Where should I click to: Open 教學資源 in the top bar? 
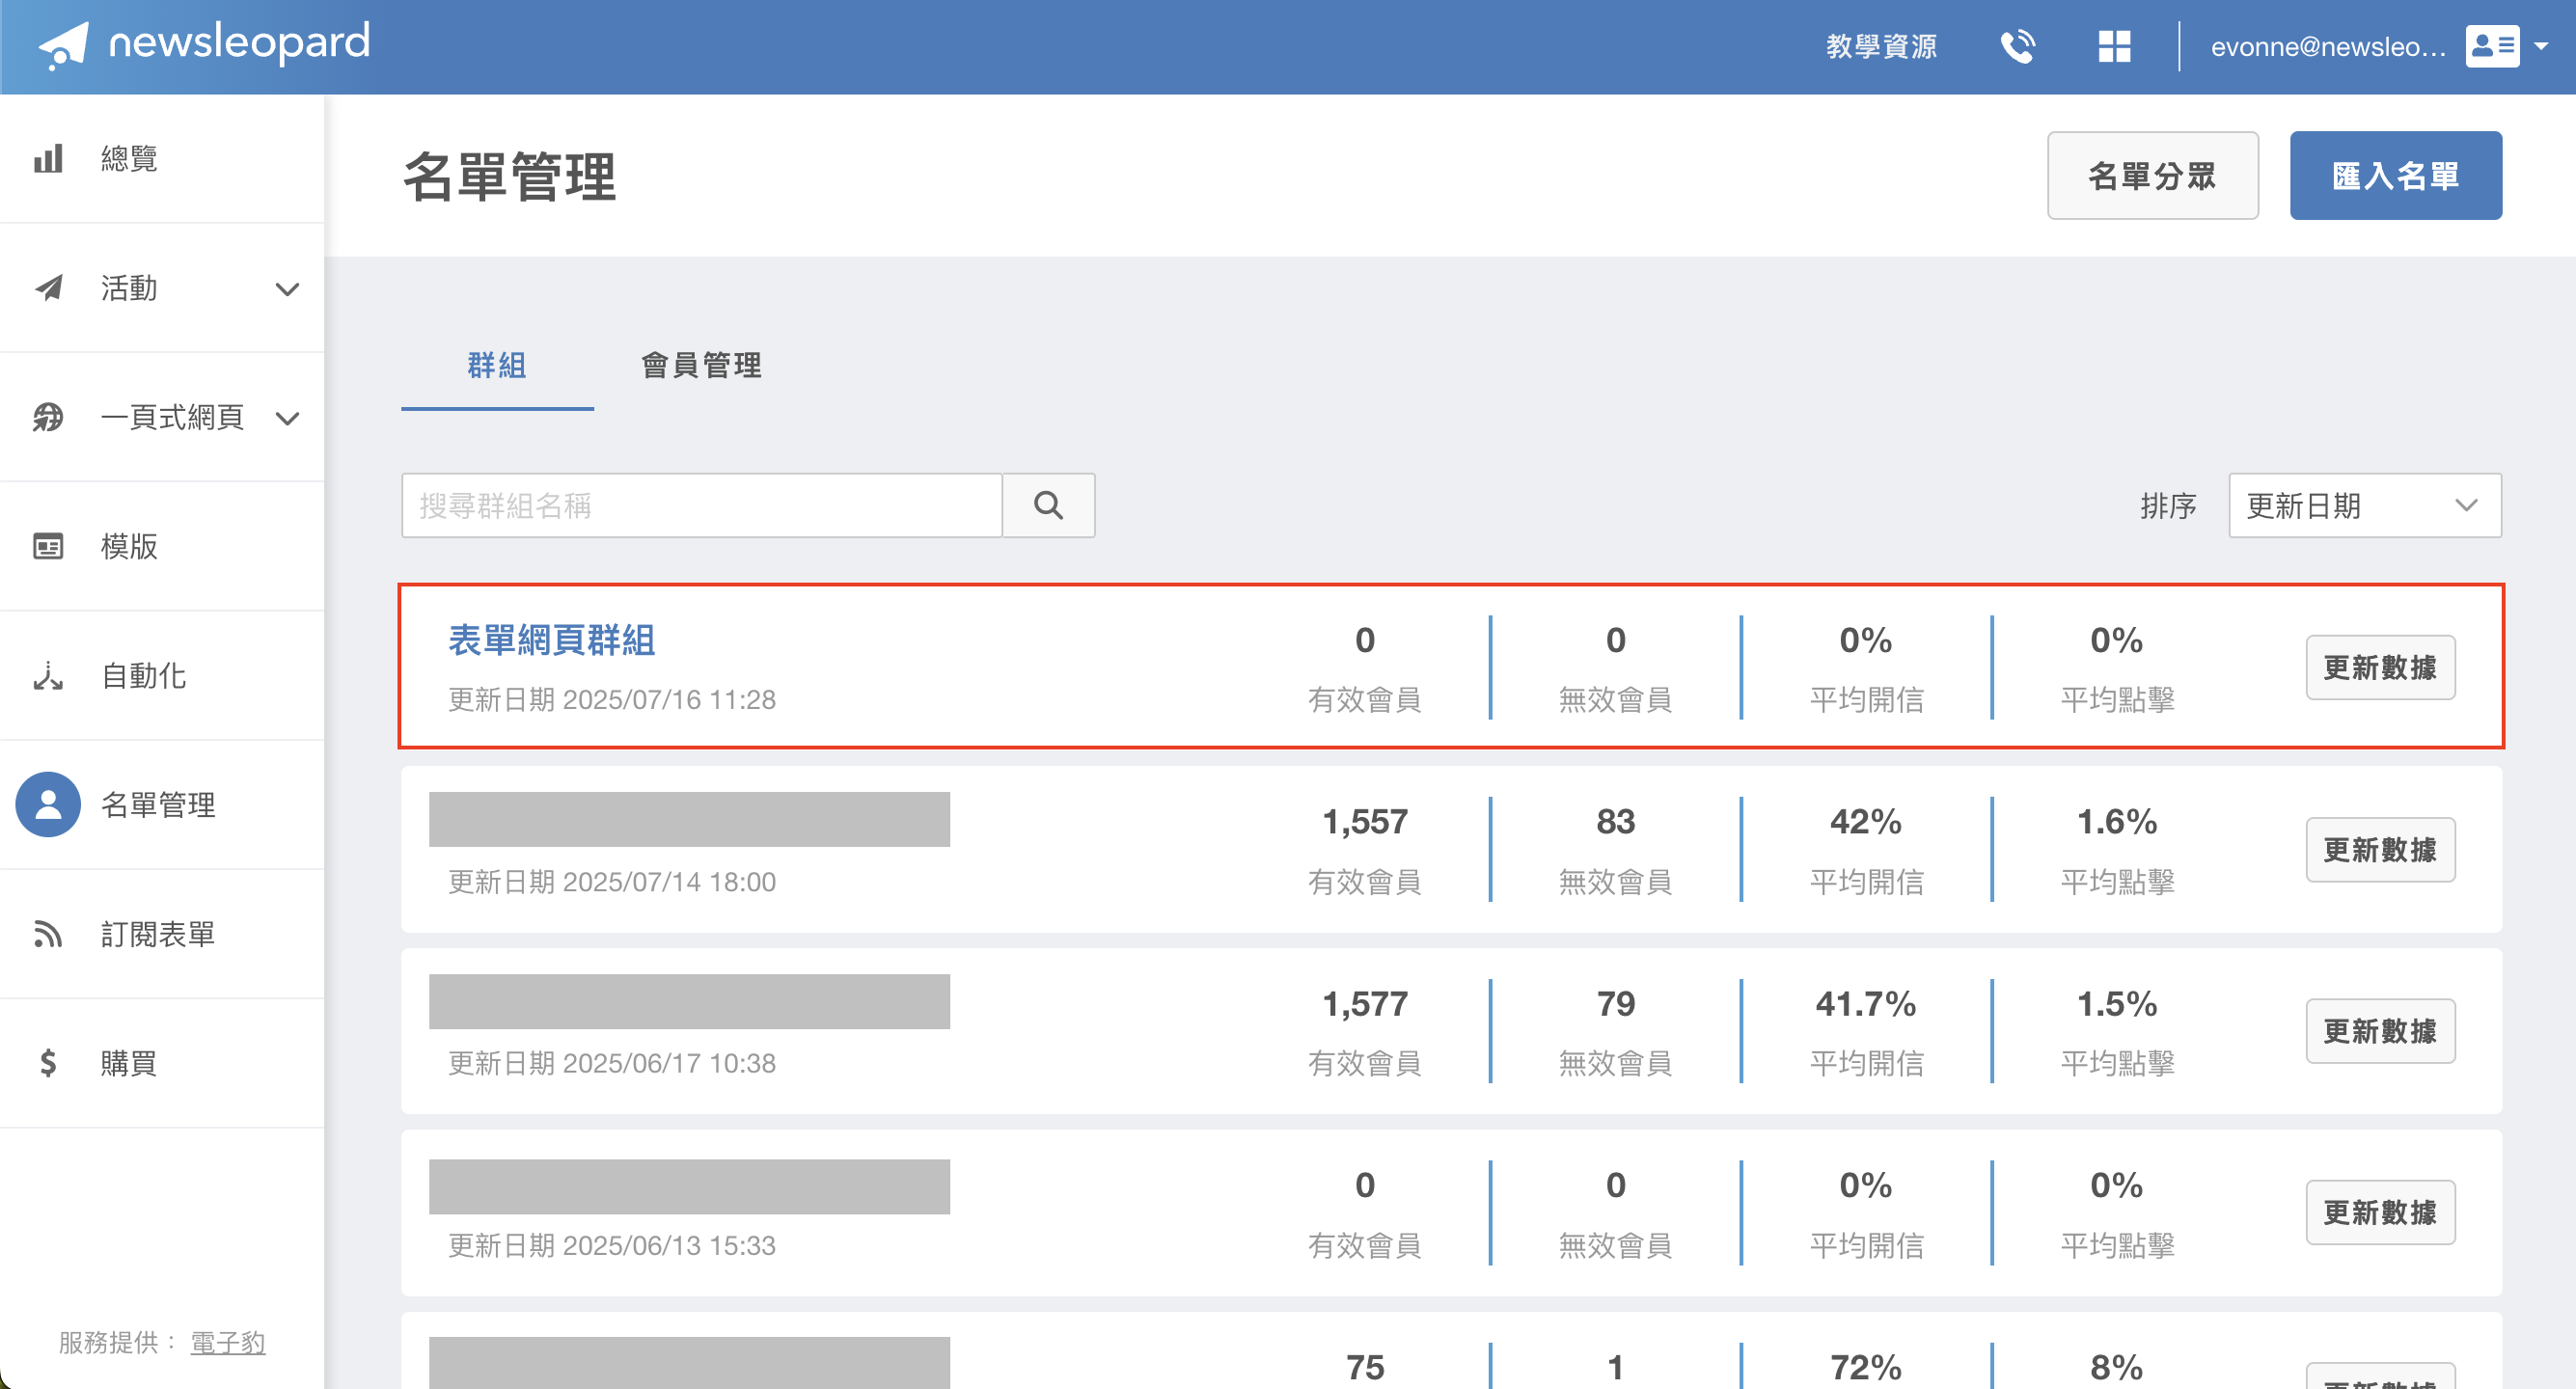click(1881, 46)
